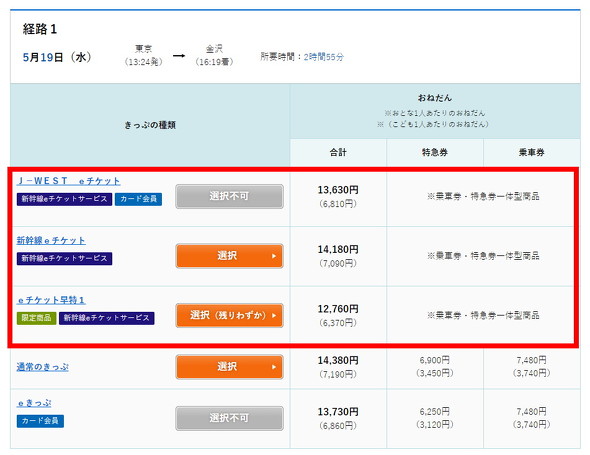Click the 合計 column header
Screen dimensions: 590x455
(x=338, y=152)
